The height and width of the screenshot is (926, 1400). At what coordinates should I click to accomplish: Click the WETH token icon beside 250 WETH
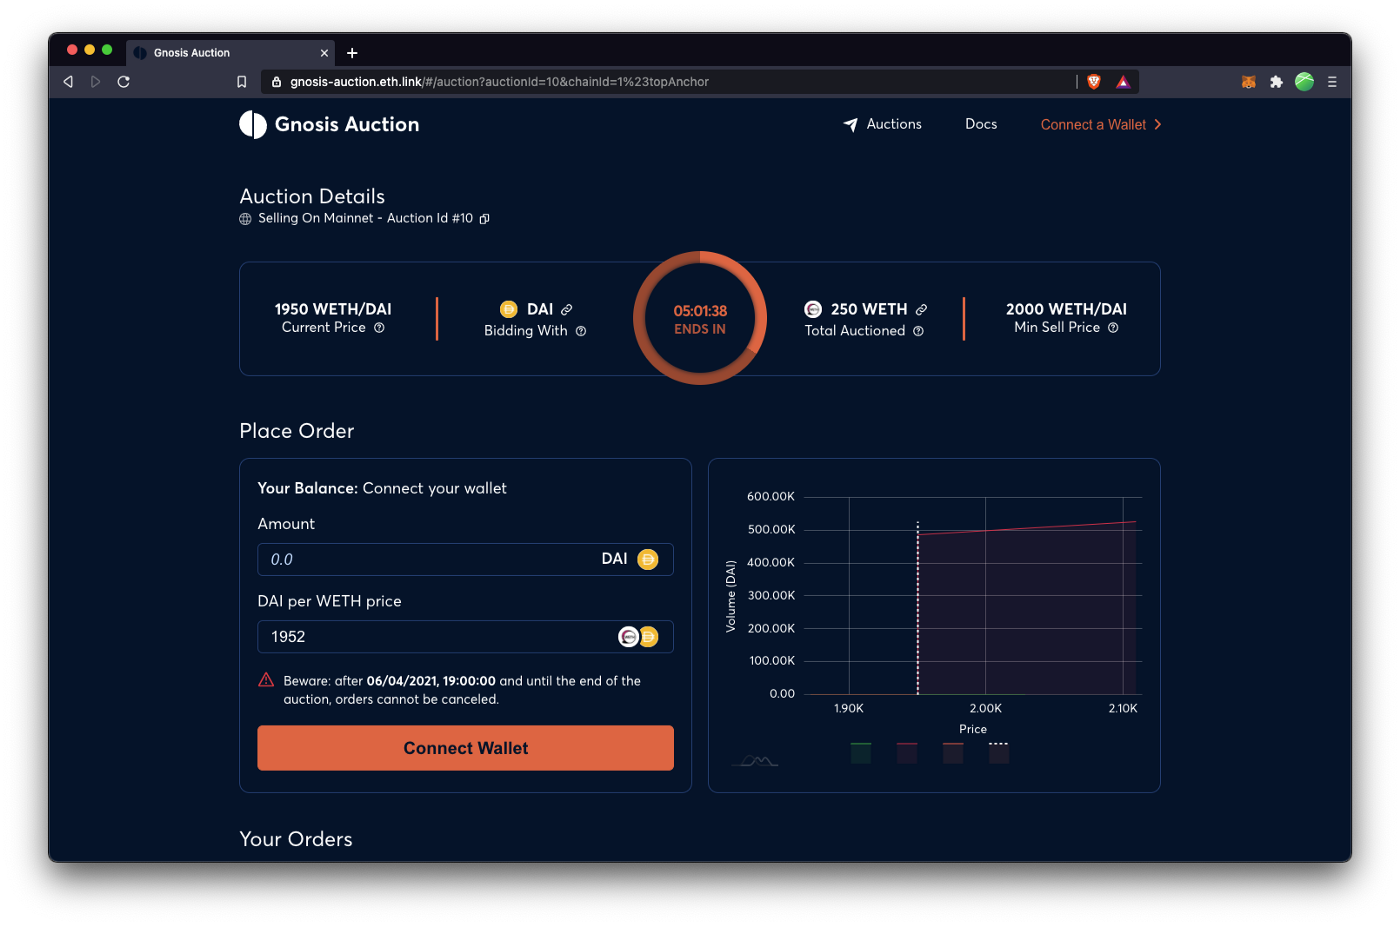(813, 309)
